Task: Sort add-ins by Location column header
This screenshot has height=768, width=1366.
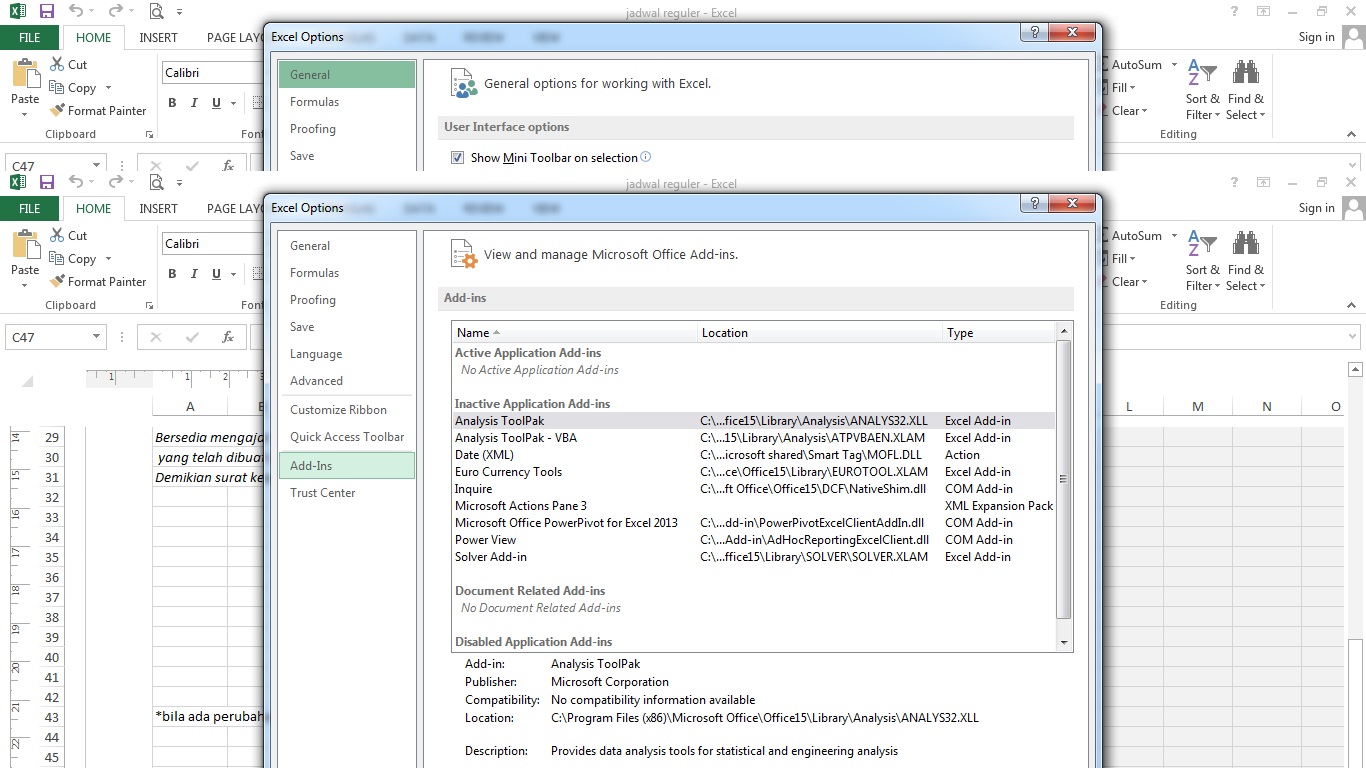Action: coord(820,333)
